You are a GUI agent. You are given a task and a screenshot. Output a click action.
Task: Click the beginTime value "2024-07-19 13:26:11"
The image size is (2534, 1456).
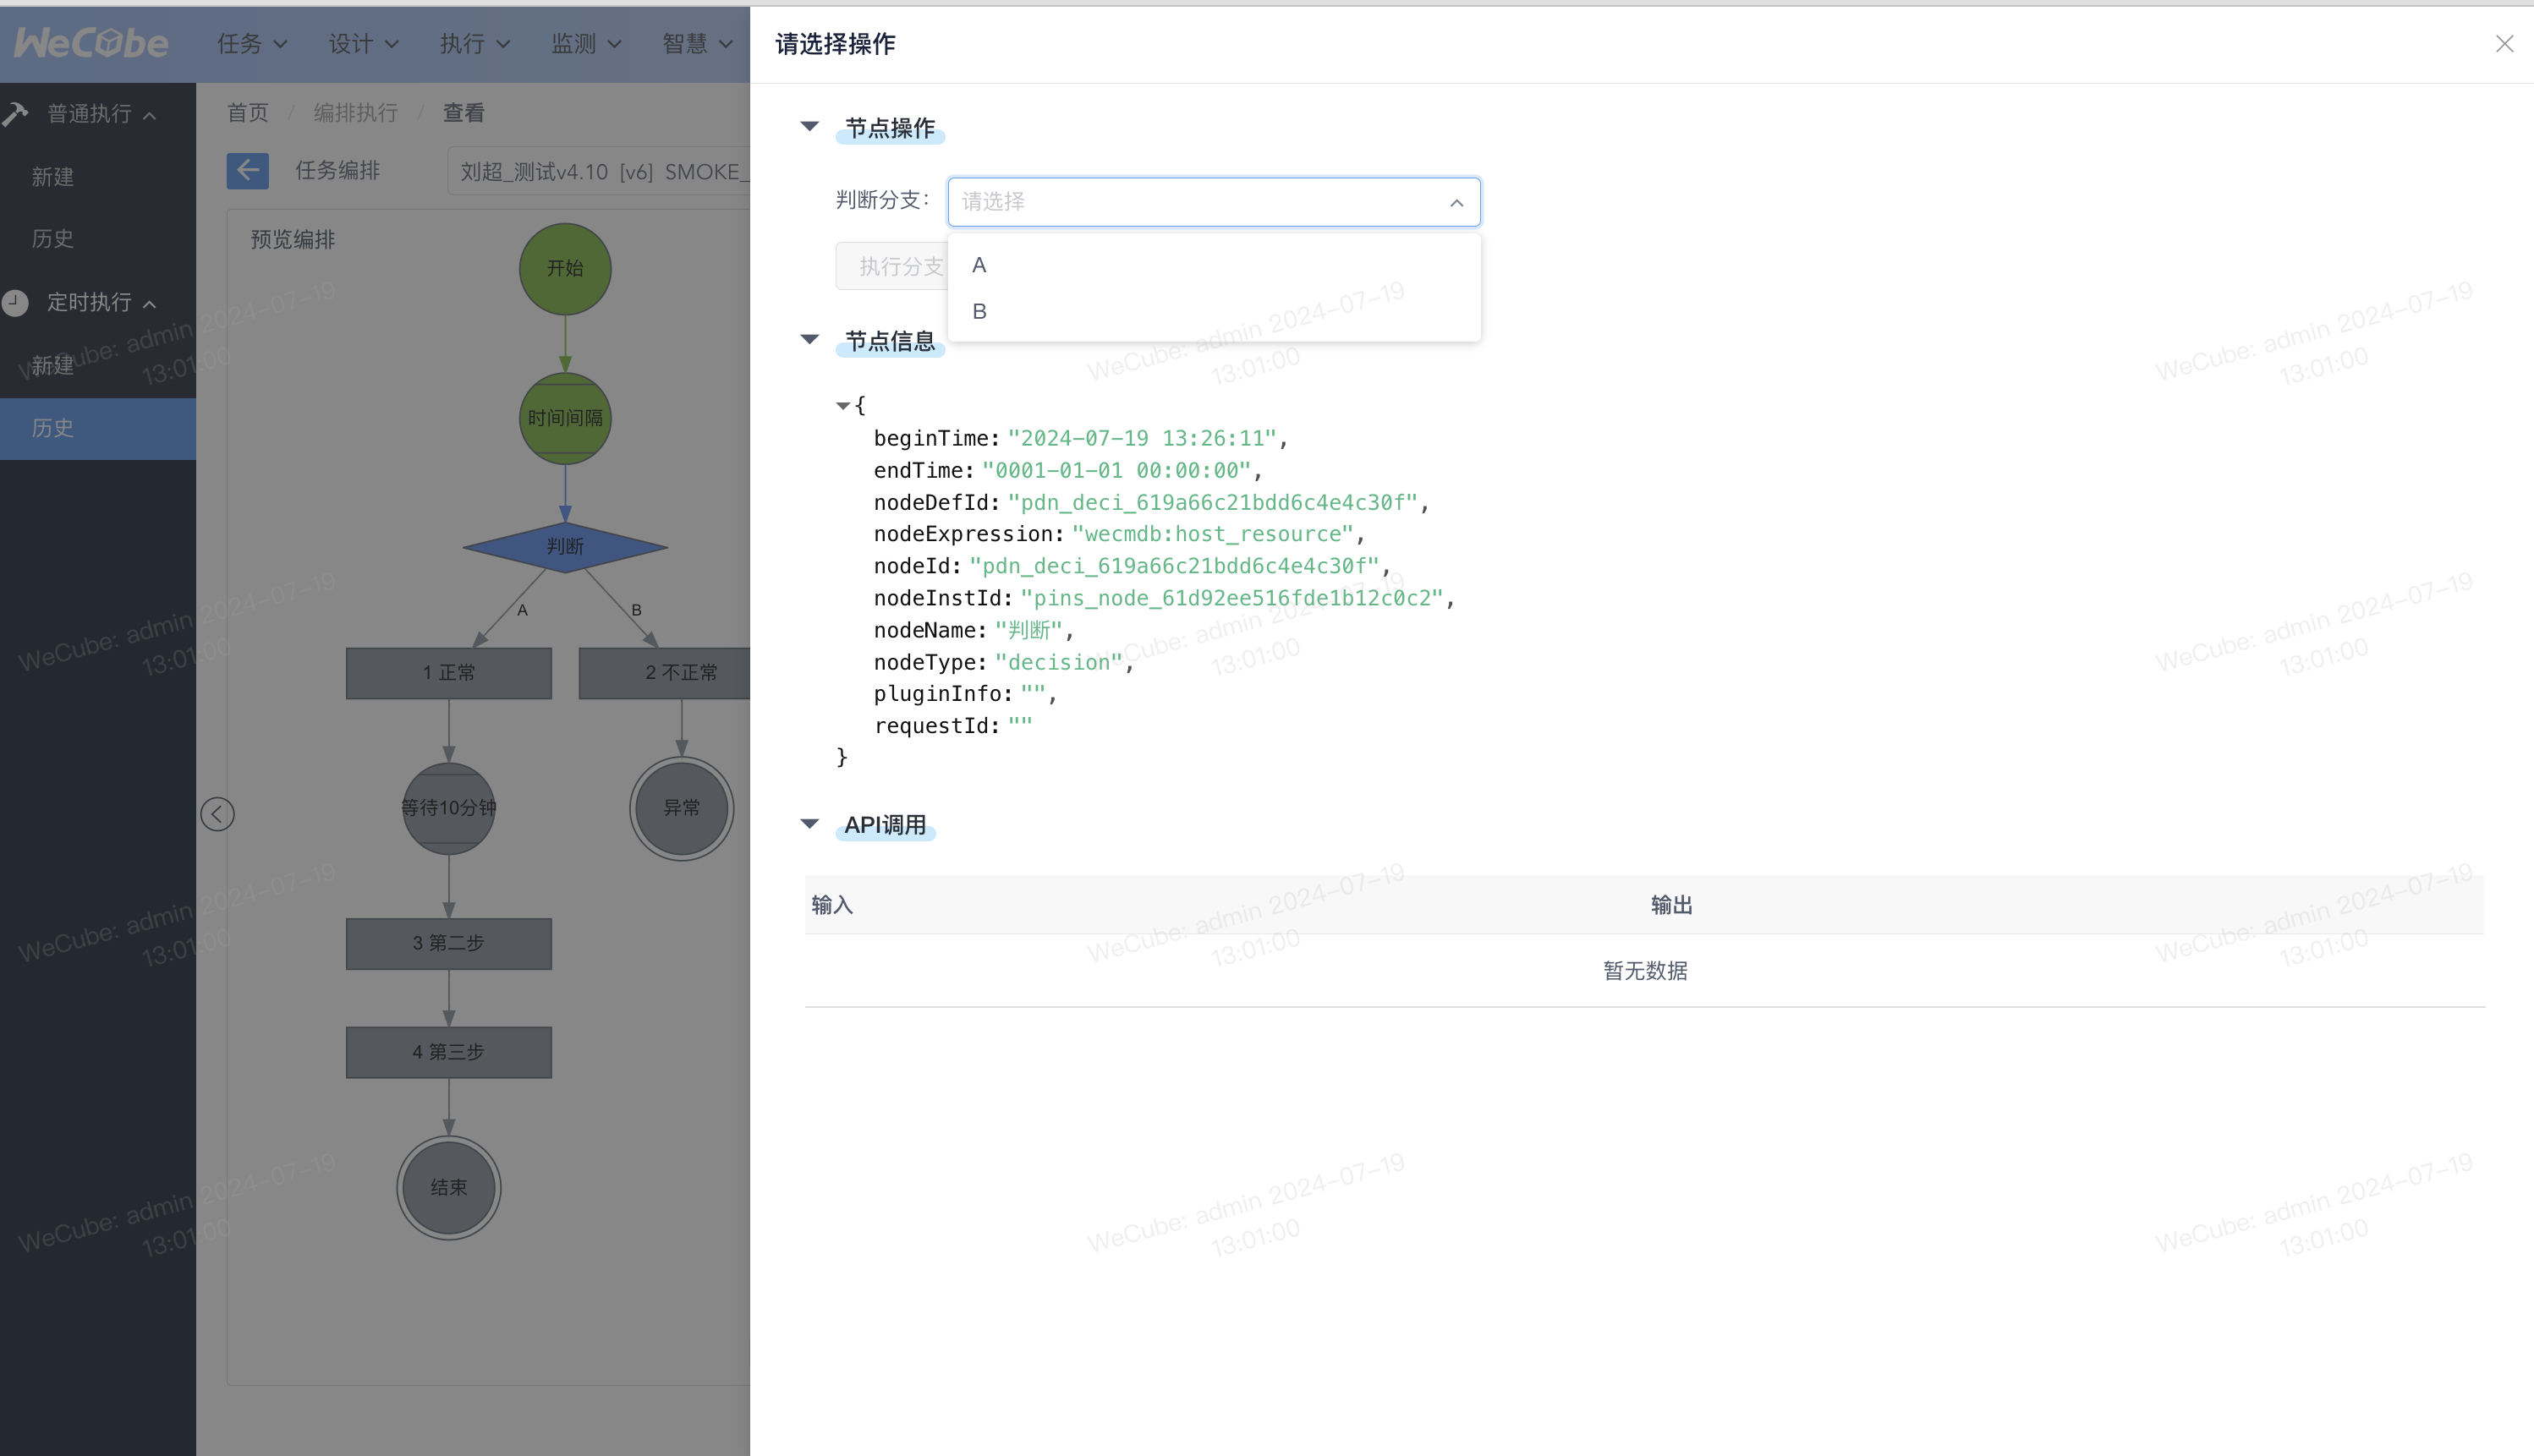coord(1142,438)
